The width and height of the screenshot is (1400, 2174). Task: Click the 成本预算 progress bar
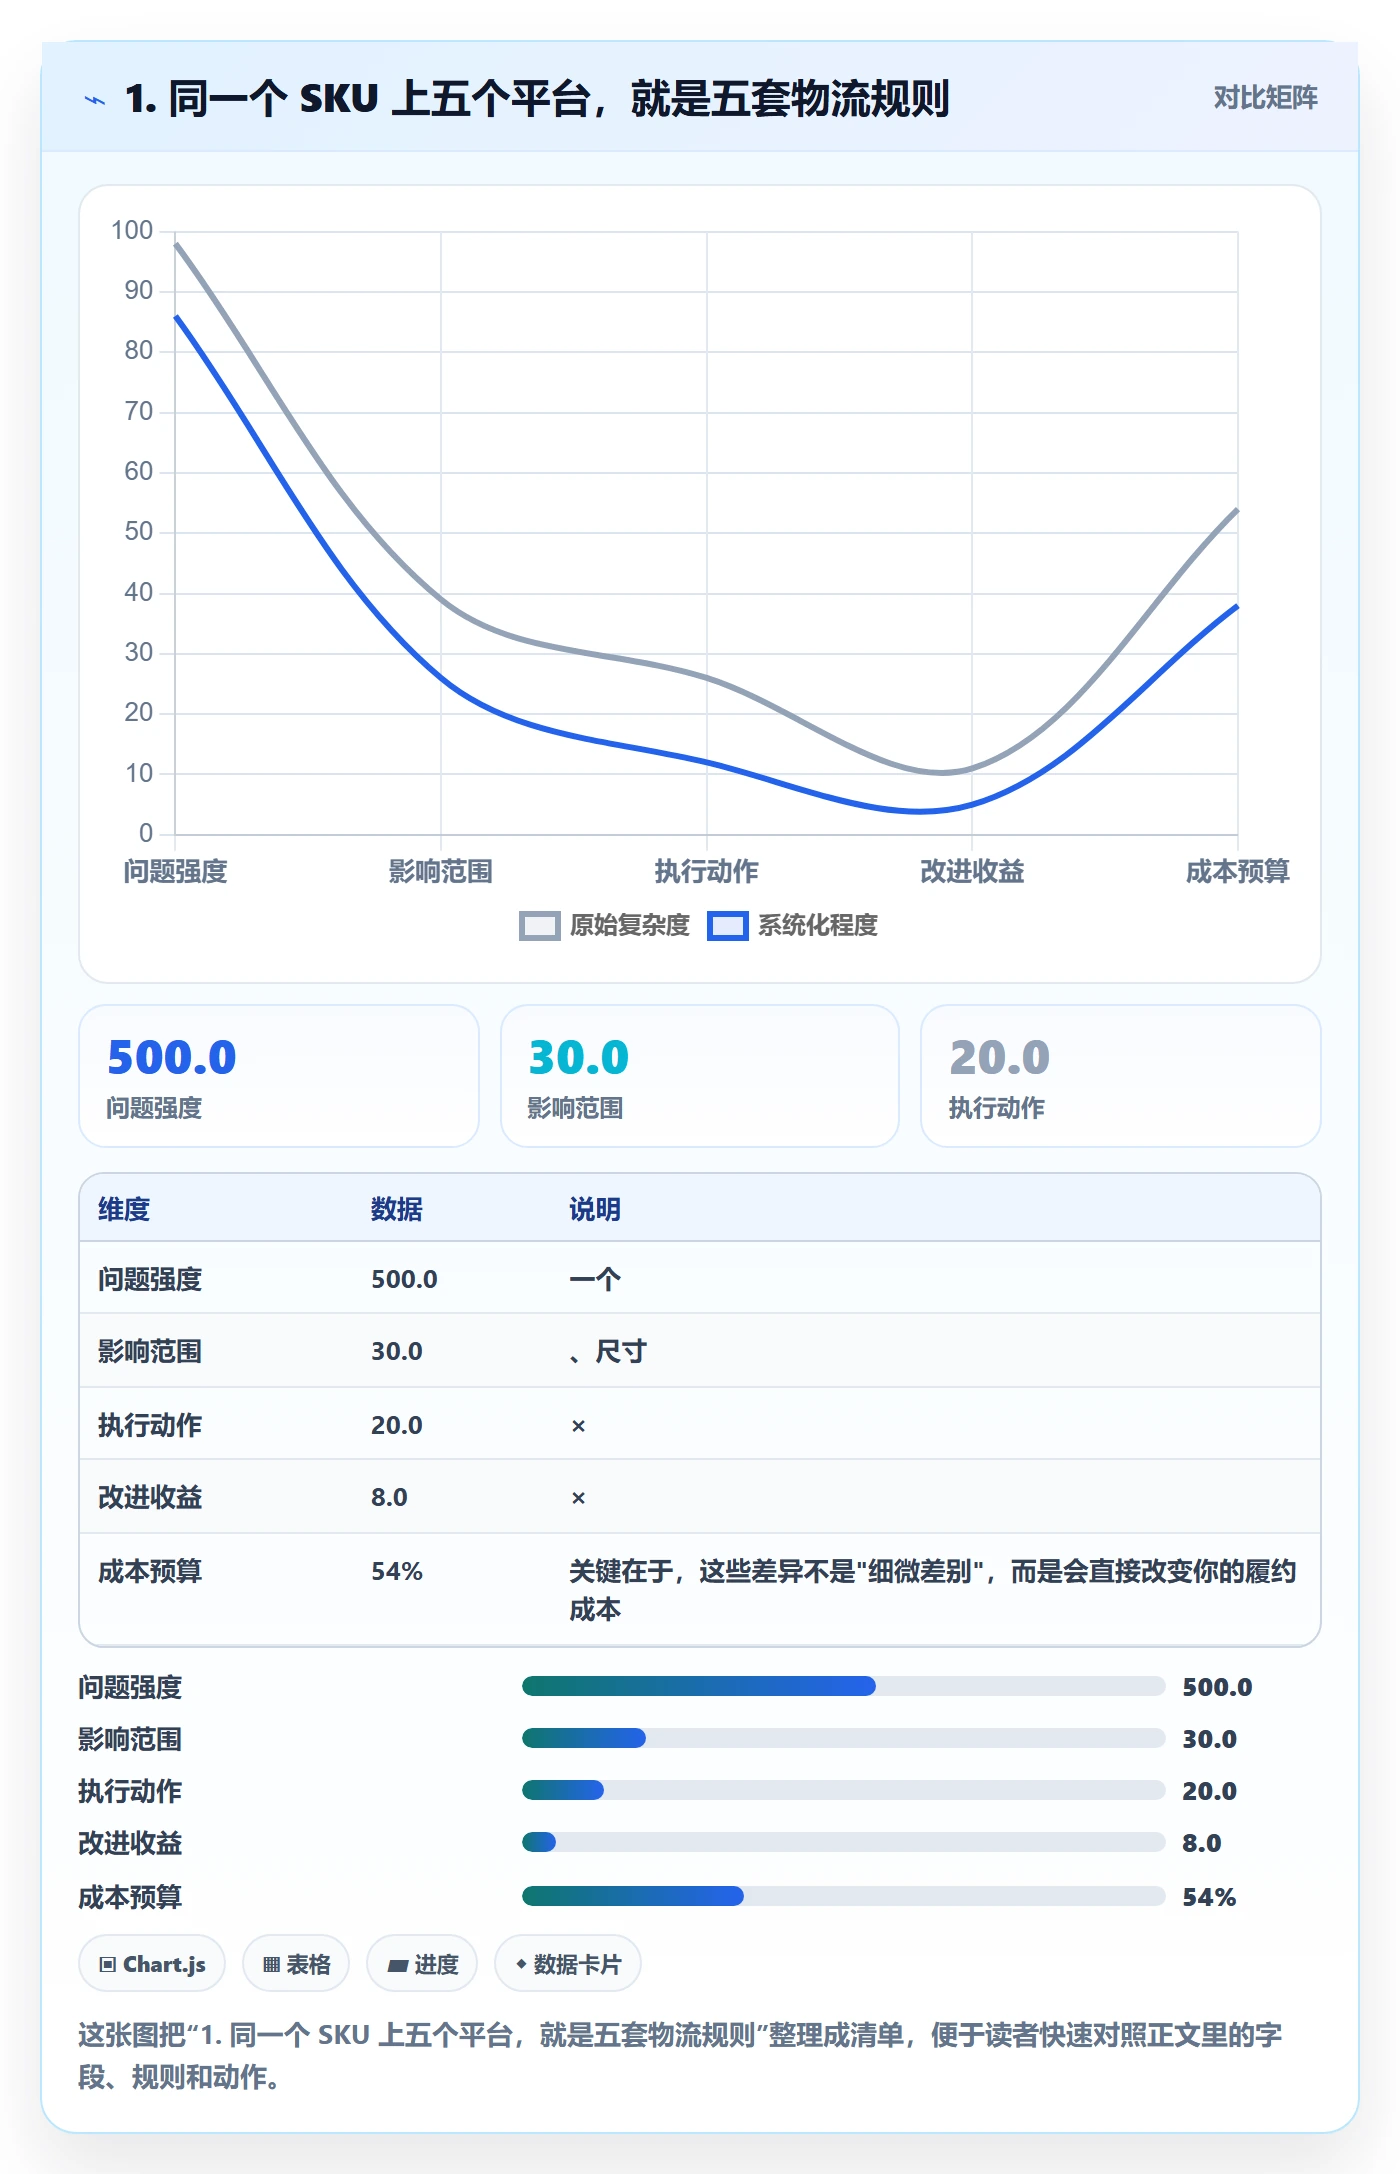843,1896
